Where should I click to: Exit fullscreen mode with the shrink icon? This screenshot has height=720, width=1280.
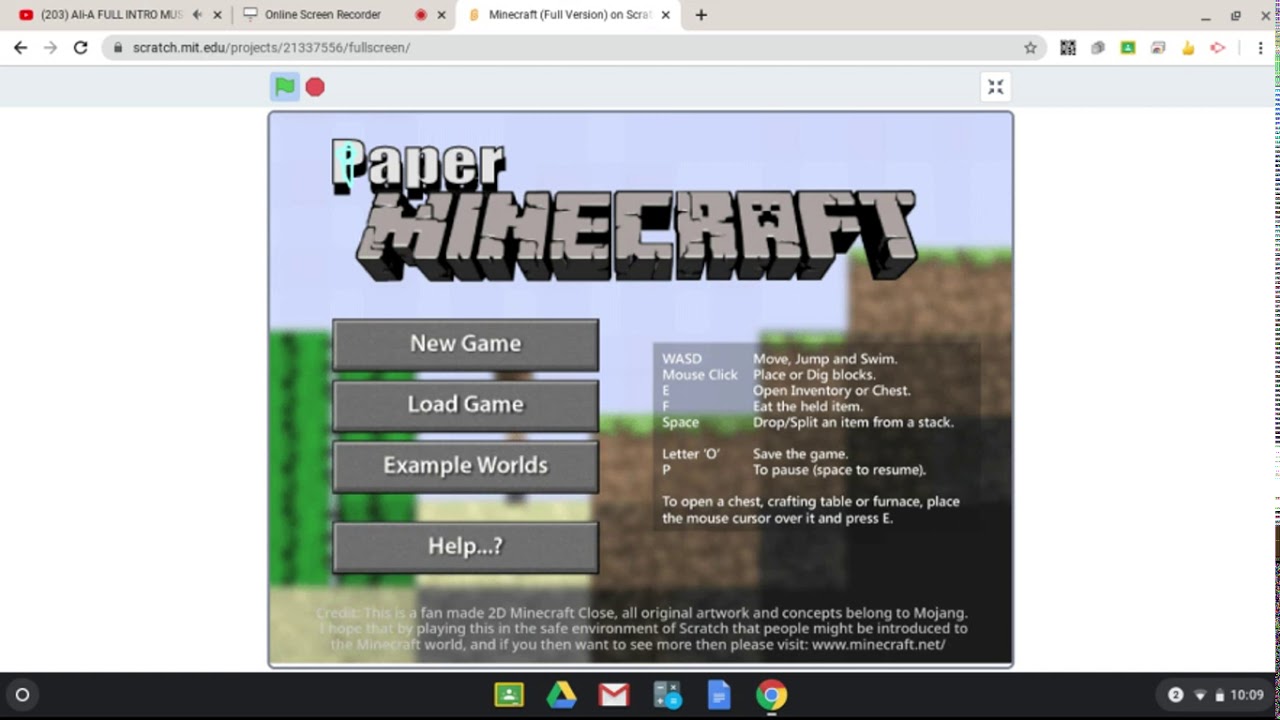coord(995,87)
